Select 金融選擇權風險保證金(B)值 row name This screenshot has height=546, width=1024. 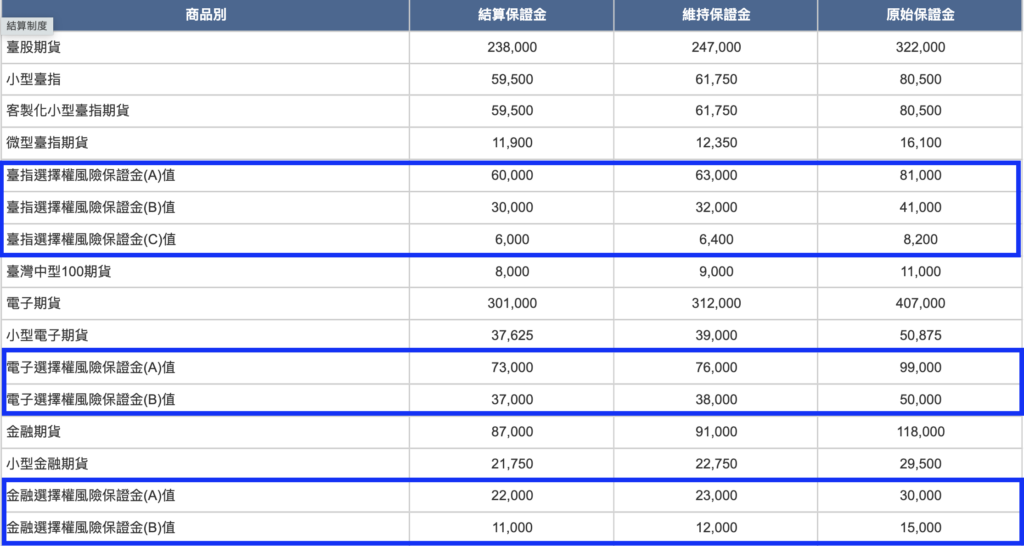click(91, 528)
